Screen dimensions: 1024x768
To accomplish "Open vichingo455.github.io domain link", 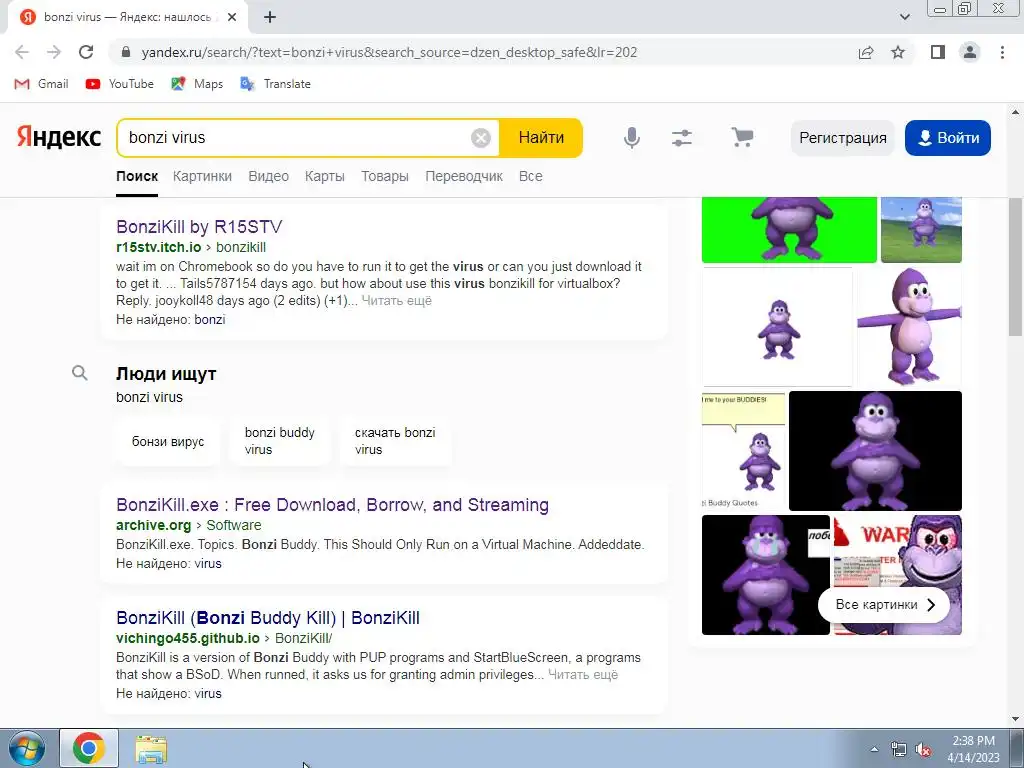I will [x=188, y=638].
